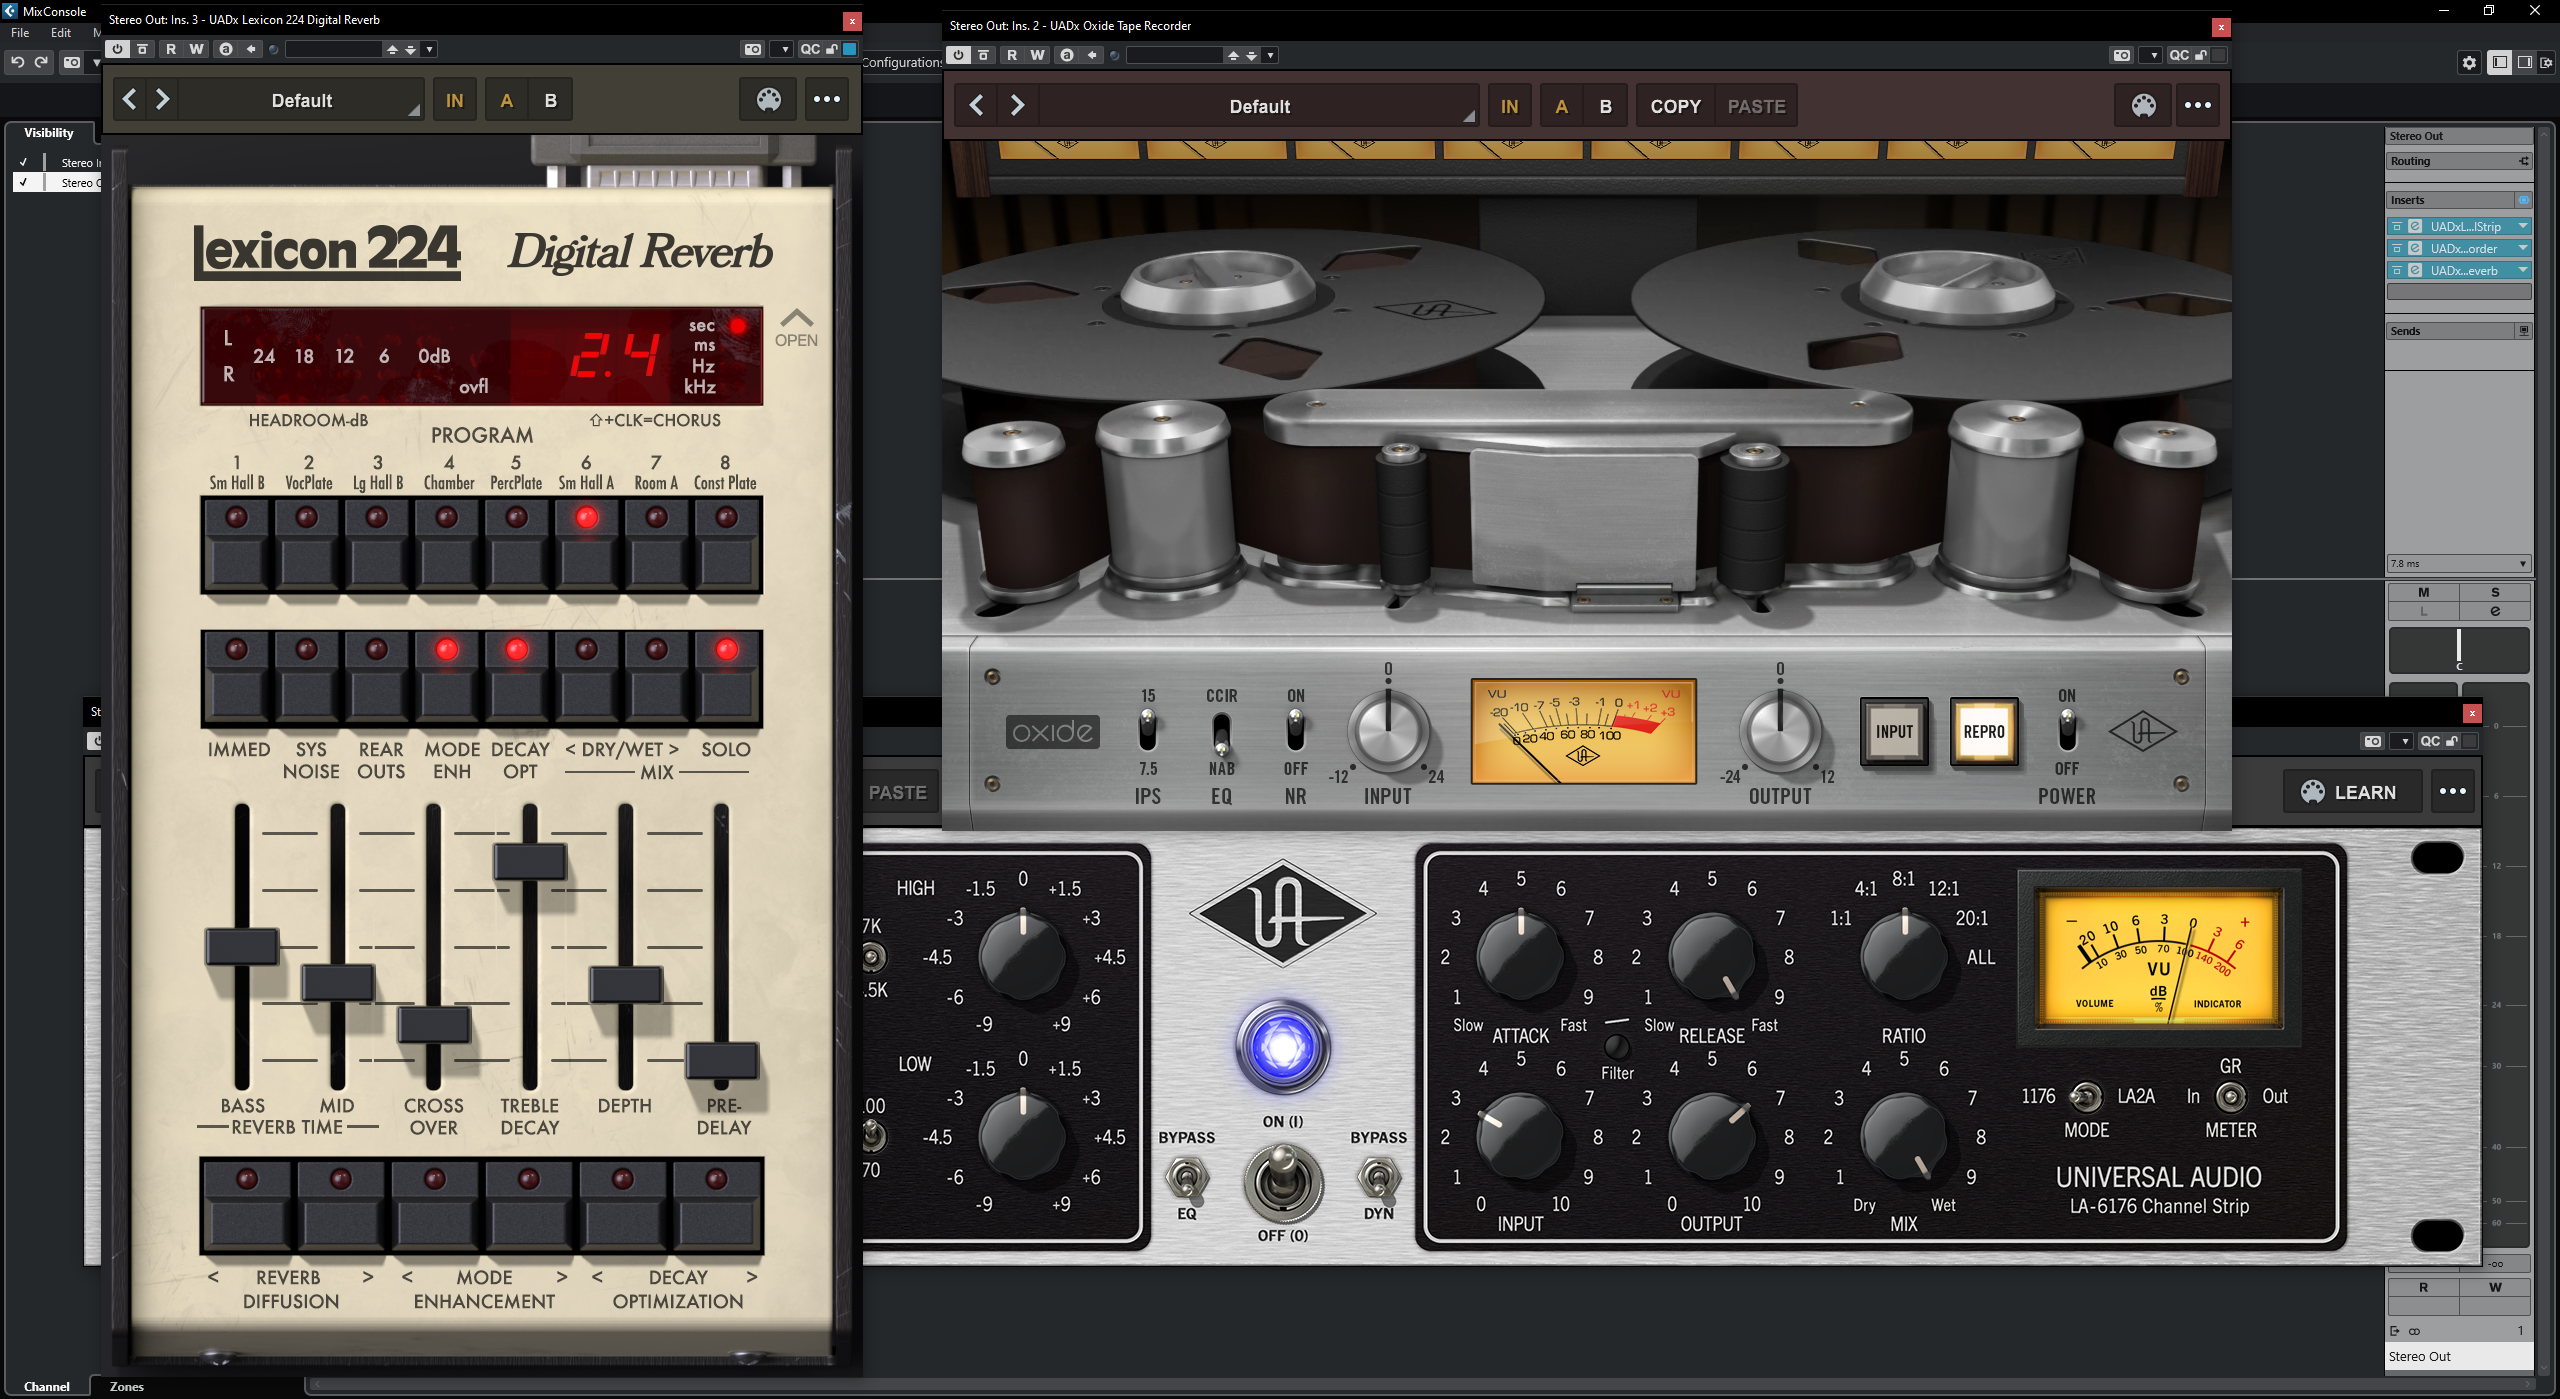This screenshot has height=1399, width=2560.
Task: Open MixConsole setup gear icon
Action: [2469, 63]
